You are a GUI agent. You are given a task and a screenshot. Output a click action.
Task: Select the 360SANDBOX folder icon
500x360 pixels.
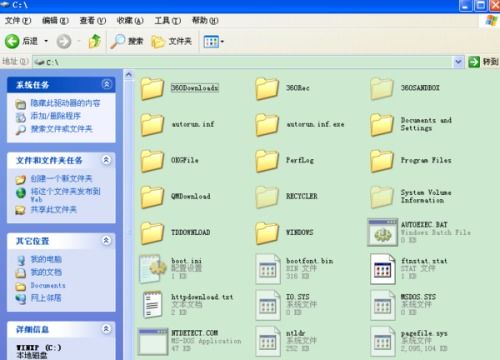382,88
